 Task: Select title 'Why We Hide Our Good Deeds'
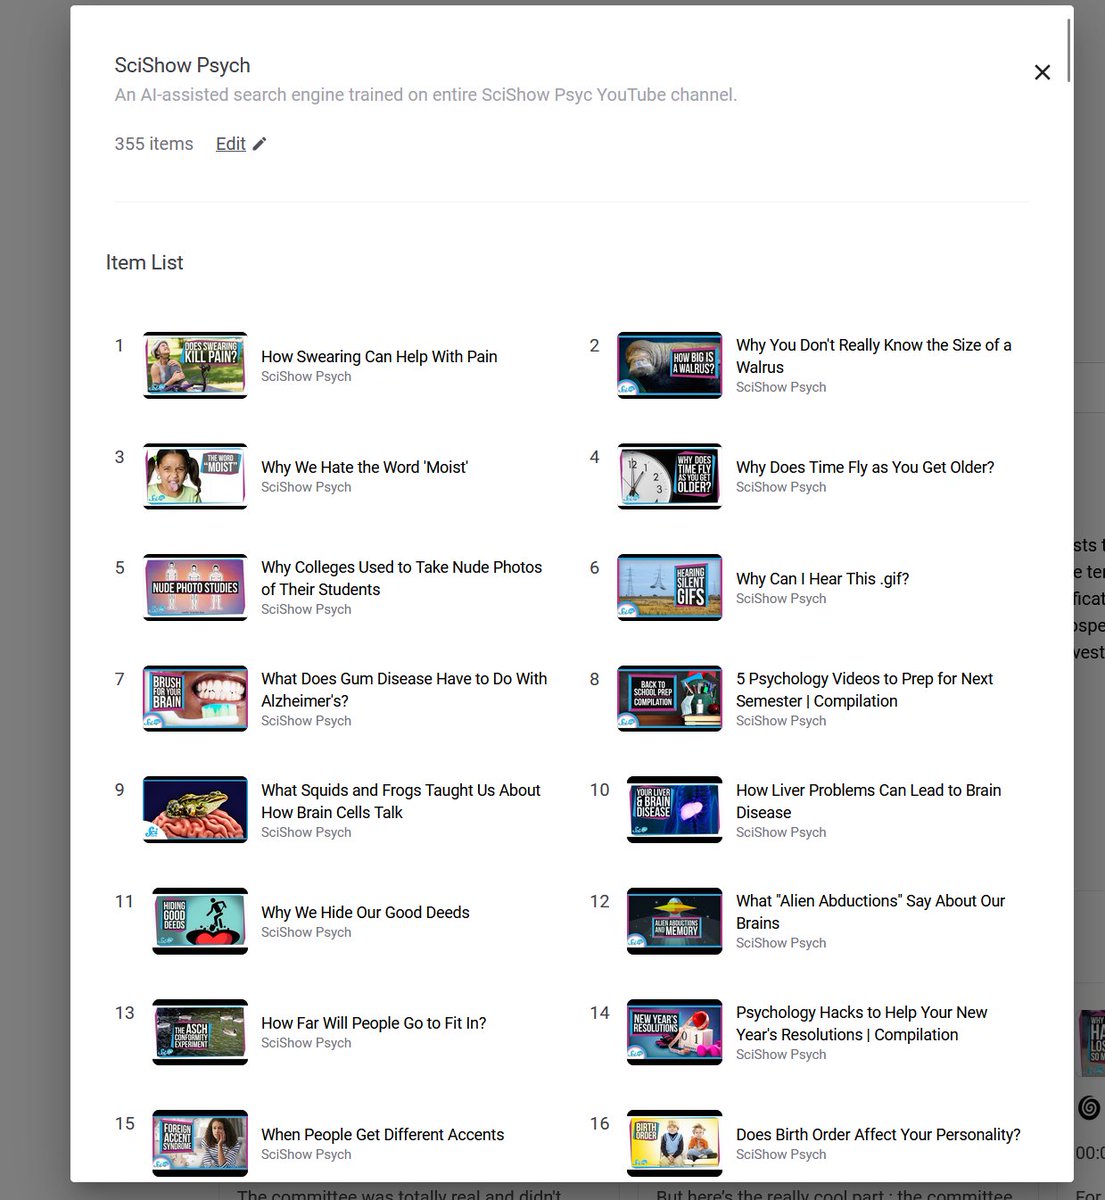pyautogui.click(x=365, y=912)
